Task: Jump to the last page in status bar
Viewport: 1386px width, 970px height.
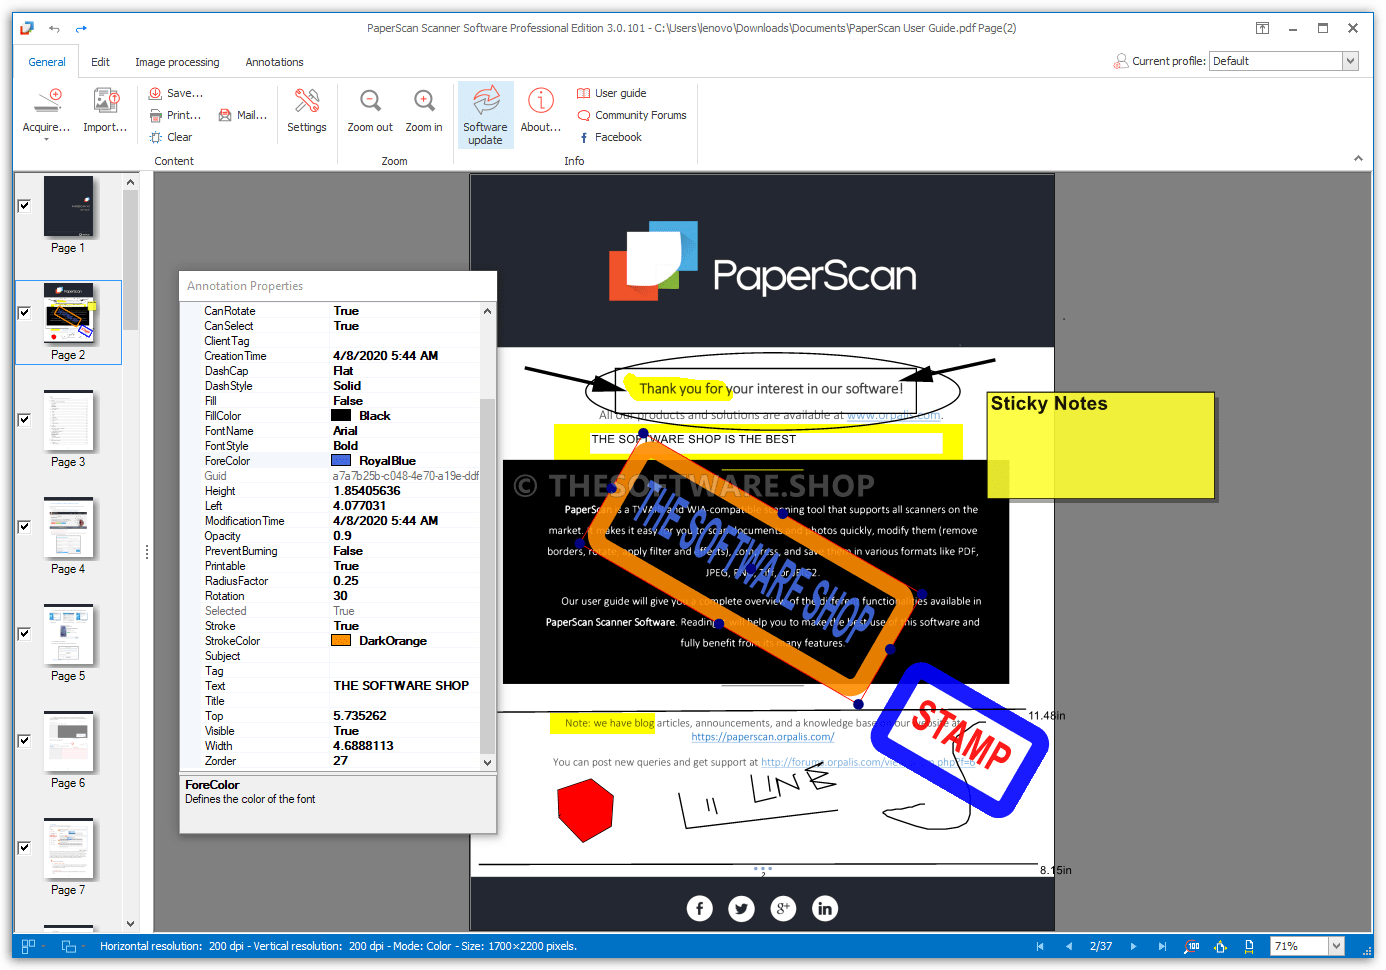Action: [x=1161, y=946]
